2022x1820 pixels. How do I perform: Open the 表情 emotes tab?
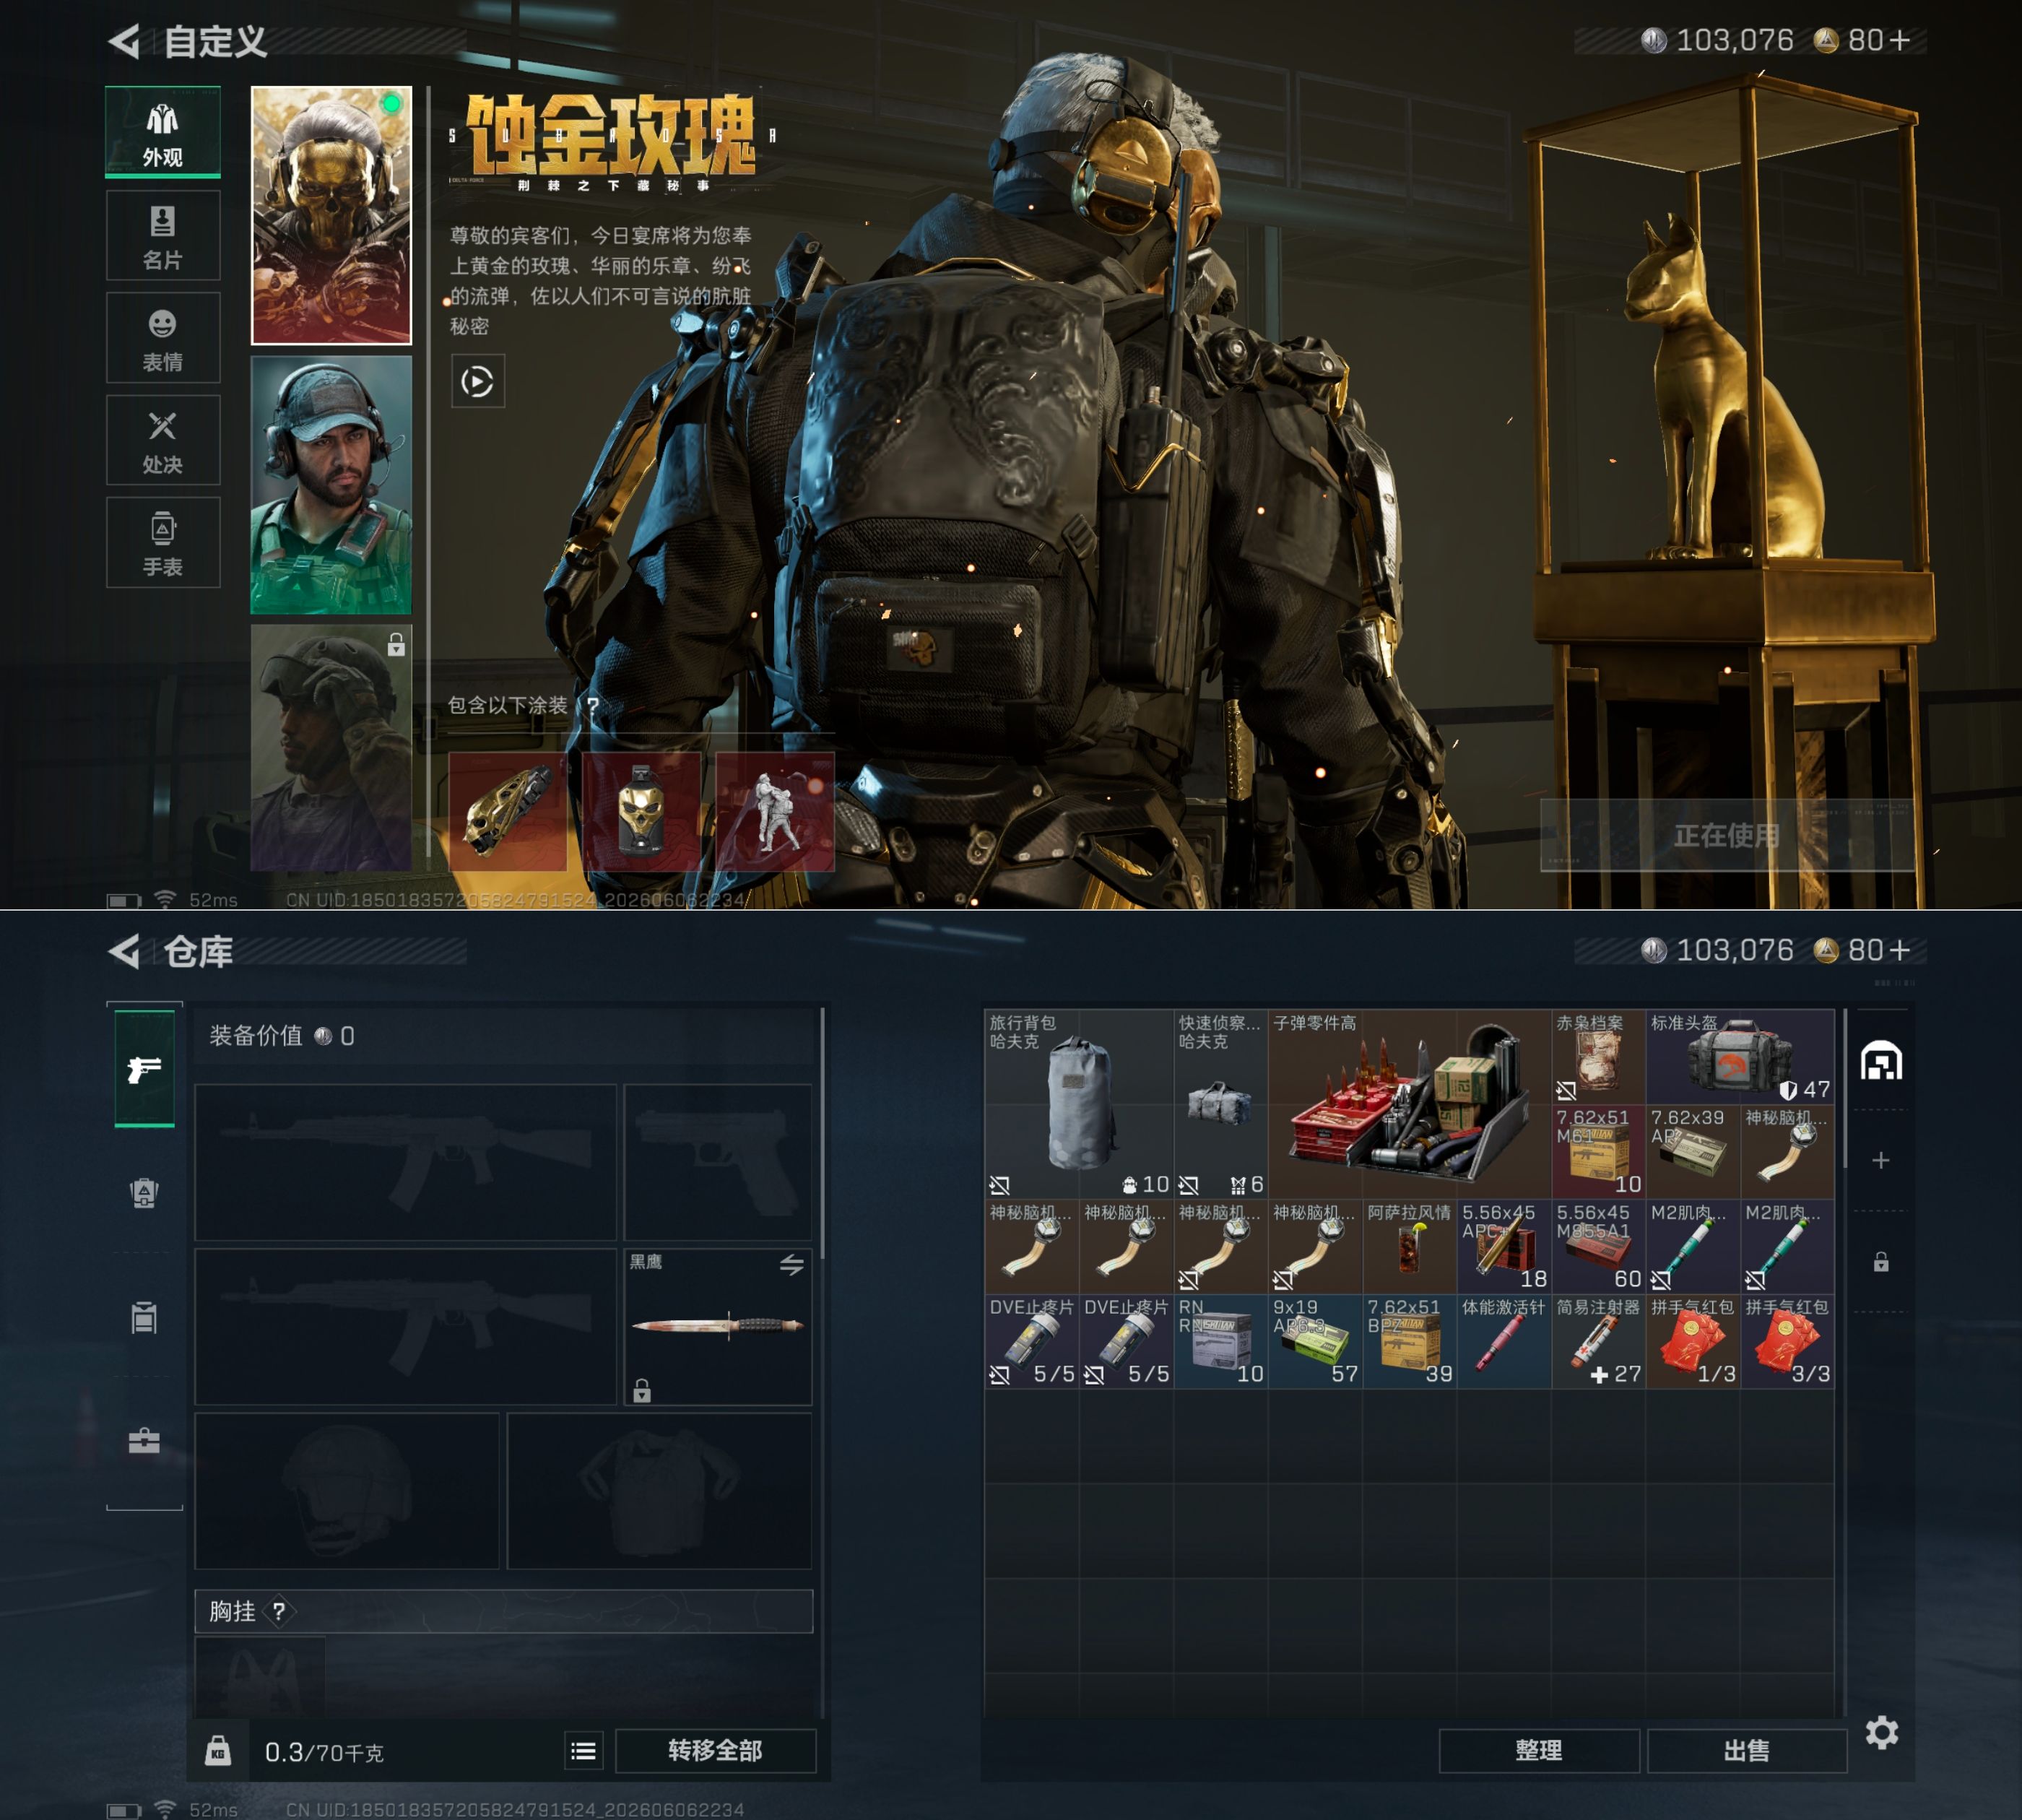point(163,338)
